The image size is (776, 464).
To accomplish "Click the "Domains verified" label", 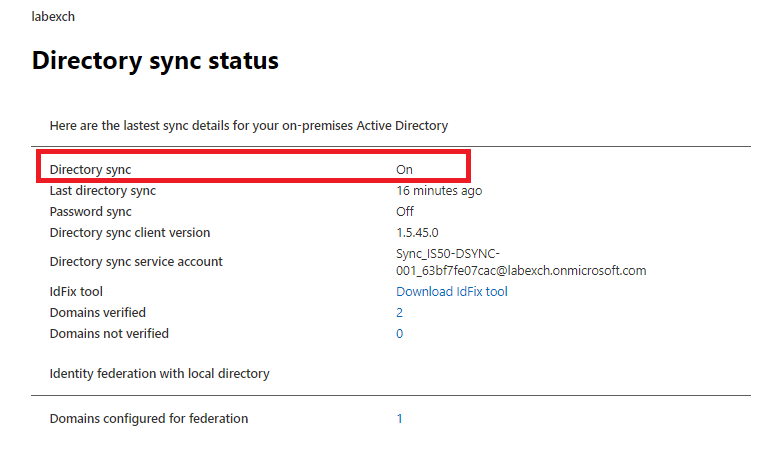I will pos(97,313).
